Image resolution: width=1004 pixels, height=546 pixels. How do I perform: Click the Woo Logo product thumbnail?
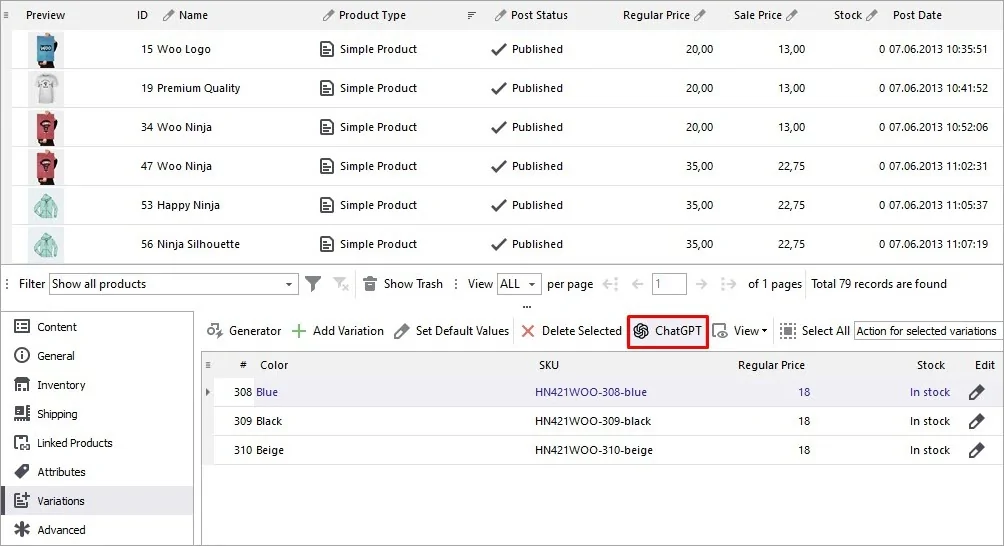[46, 49]
